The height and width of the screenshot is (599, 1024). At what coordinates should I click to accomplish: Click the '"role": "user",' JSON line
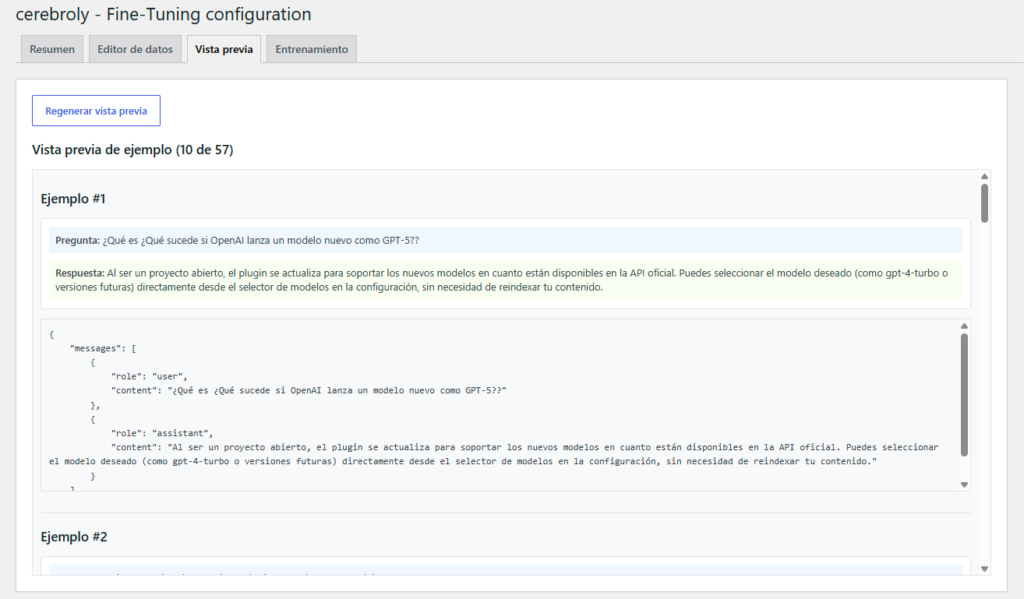(x=149, y=376)
